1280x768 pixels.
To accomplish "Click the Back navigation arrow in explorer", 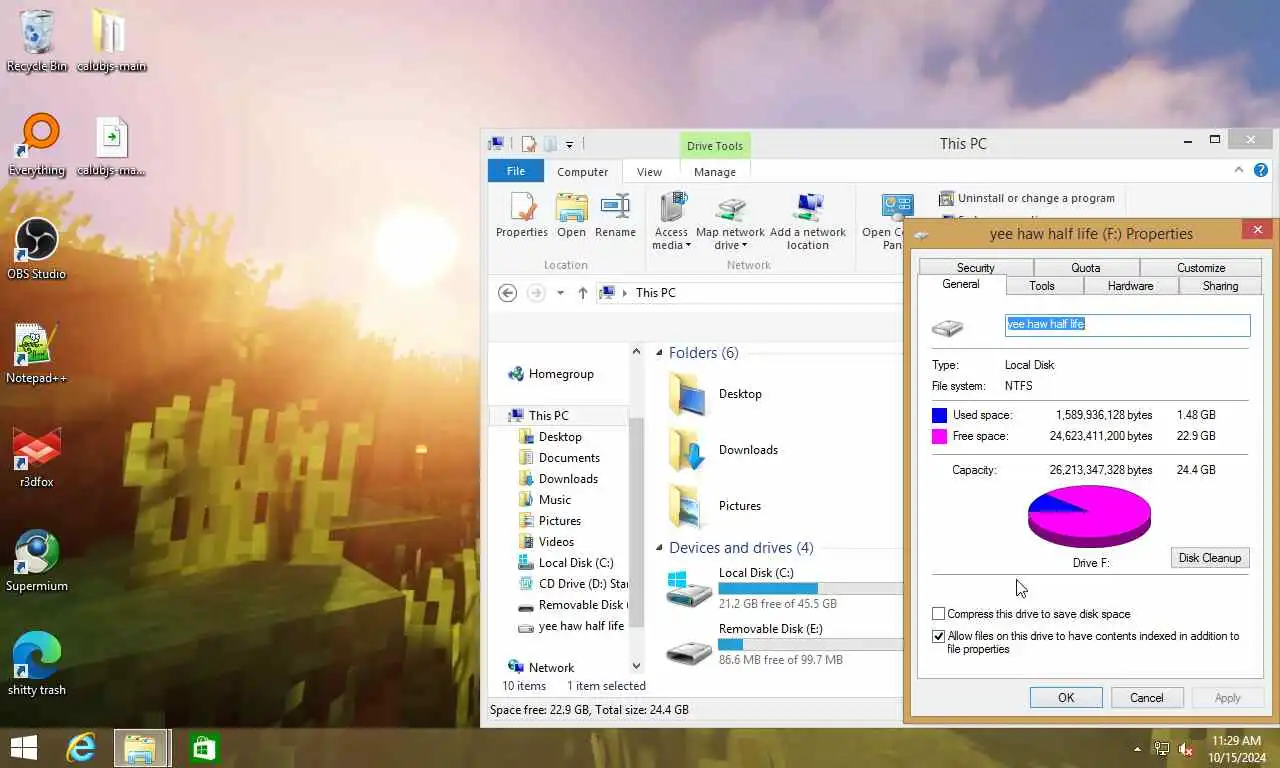I will 507,293.
